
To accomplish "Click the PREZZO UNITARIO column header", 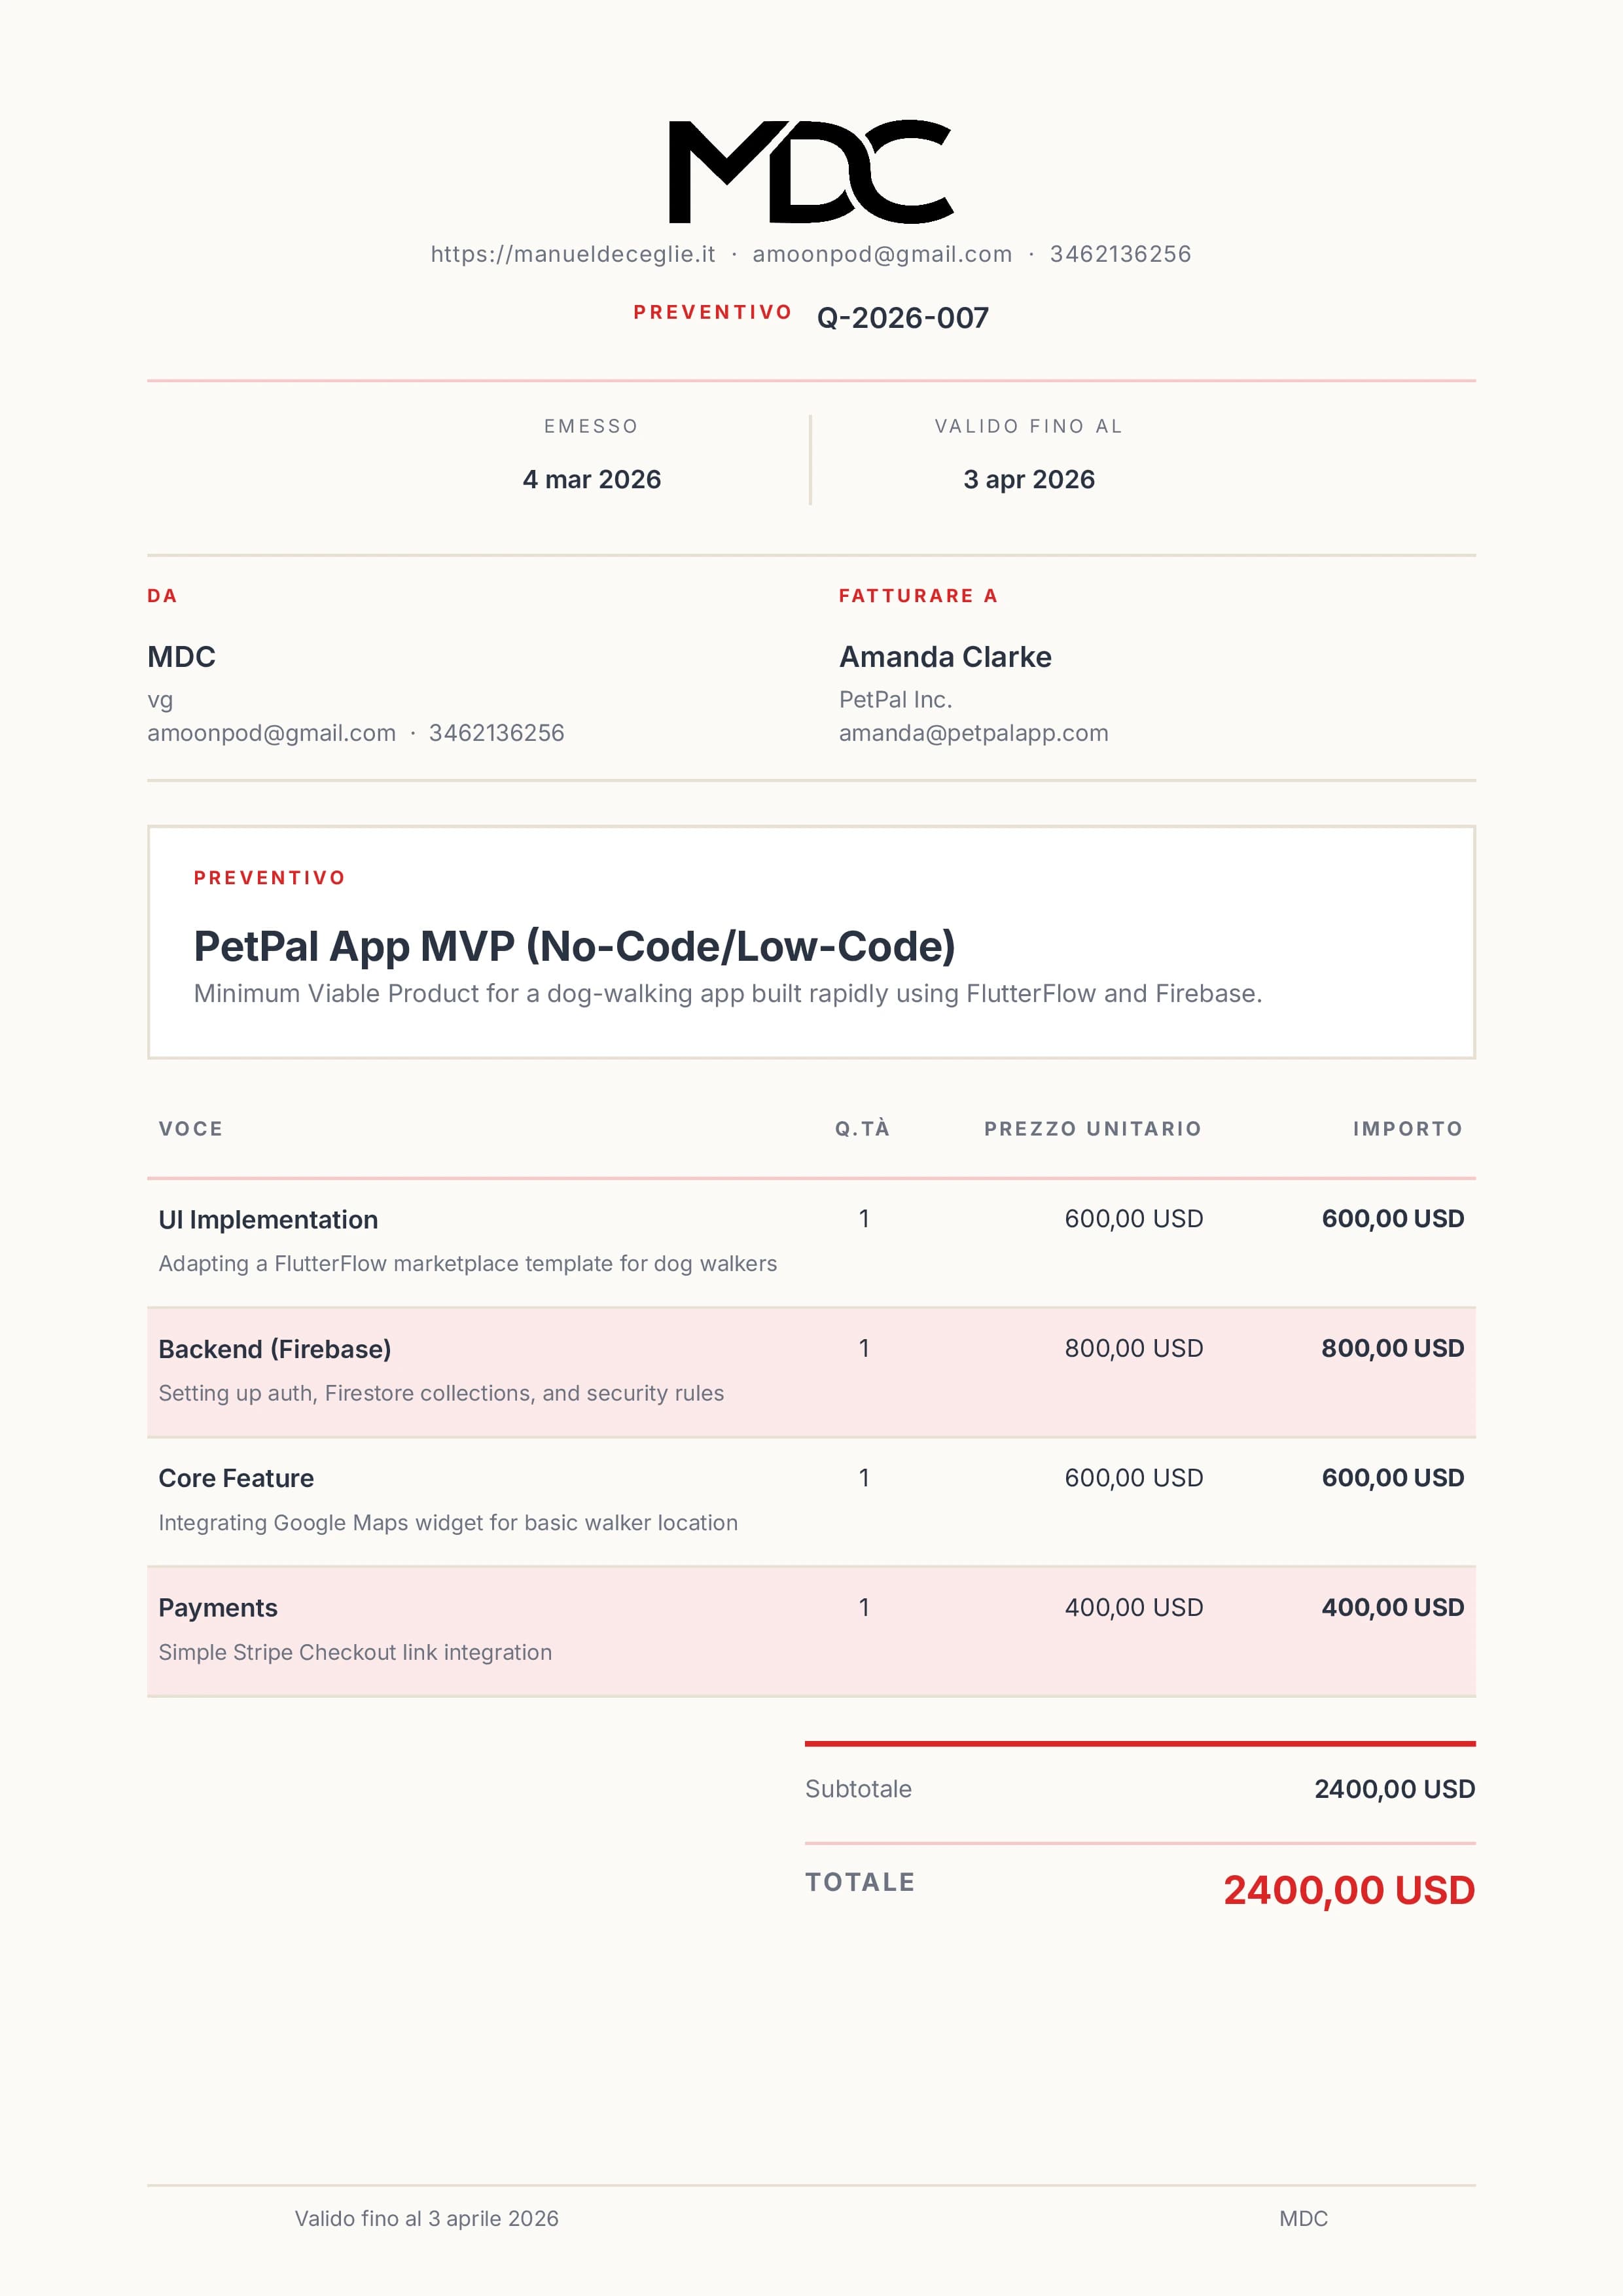I will coord(1092,1129).
